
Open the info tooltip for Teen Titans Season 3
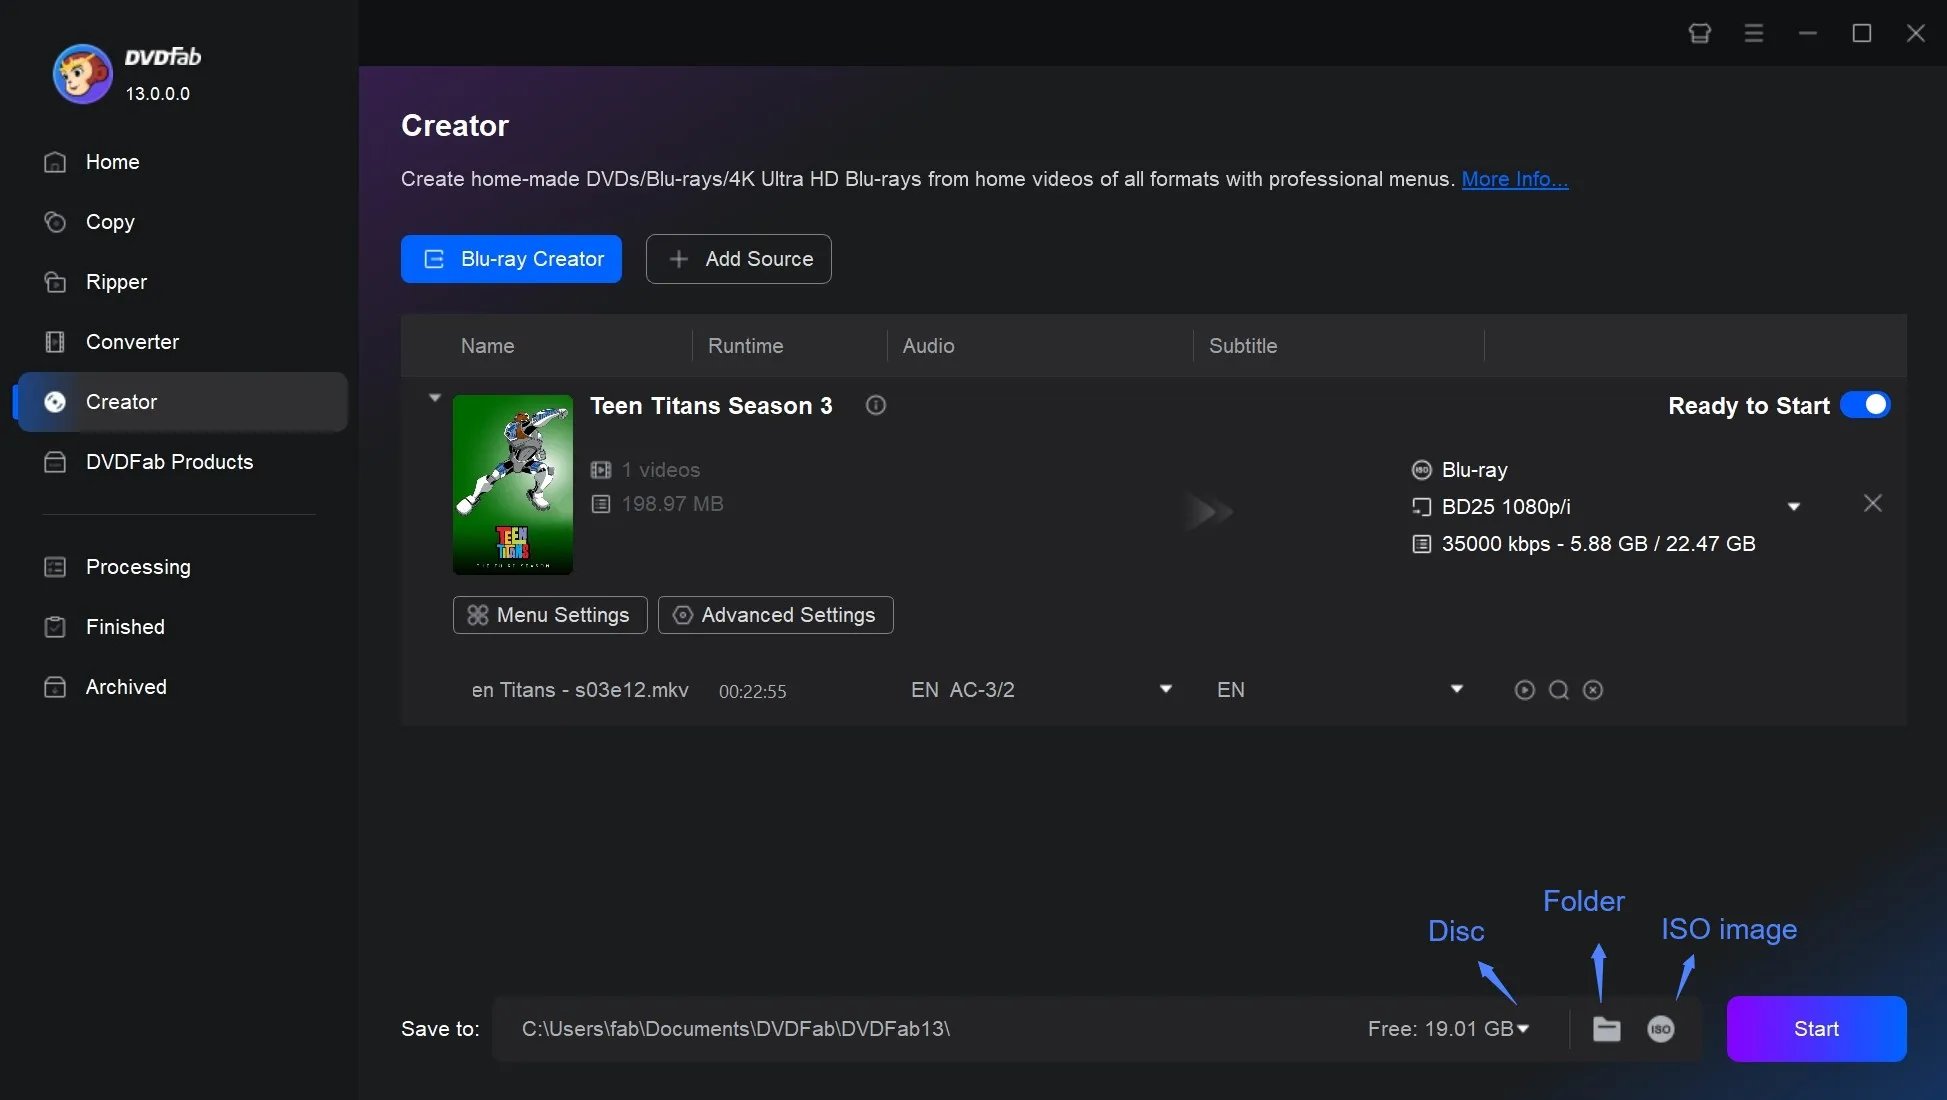click(875, 405)
